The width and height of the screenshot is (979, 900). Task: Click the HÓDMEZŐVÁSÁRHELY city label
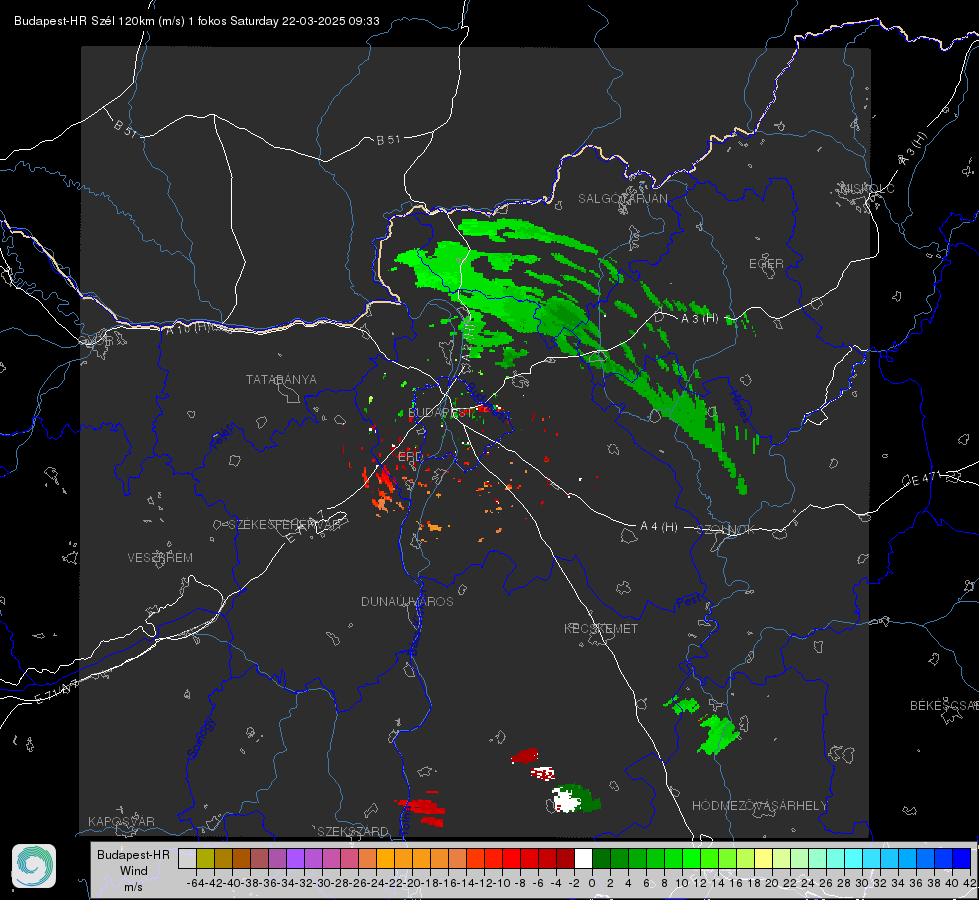click(759, 806)
